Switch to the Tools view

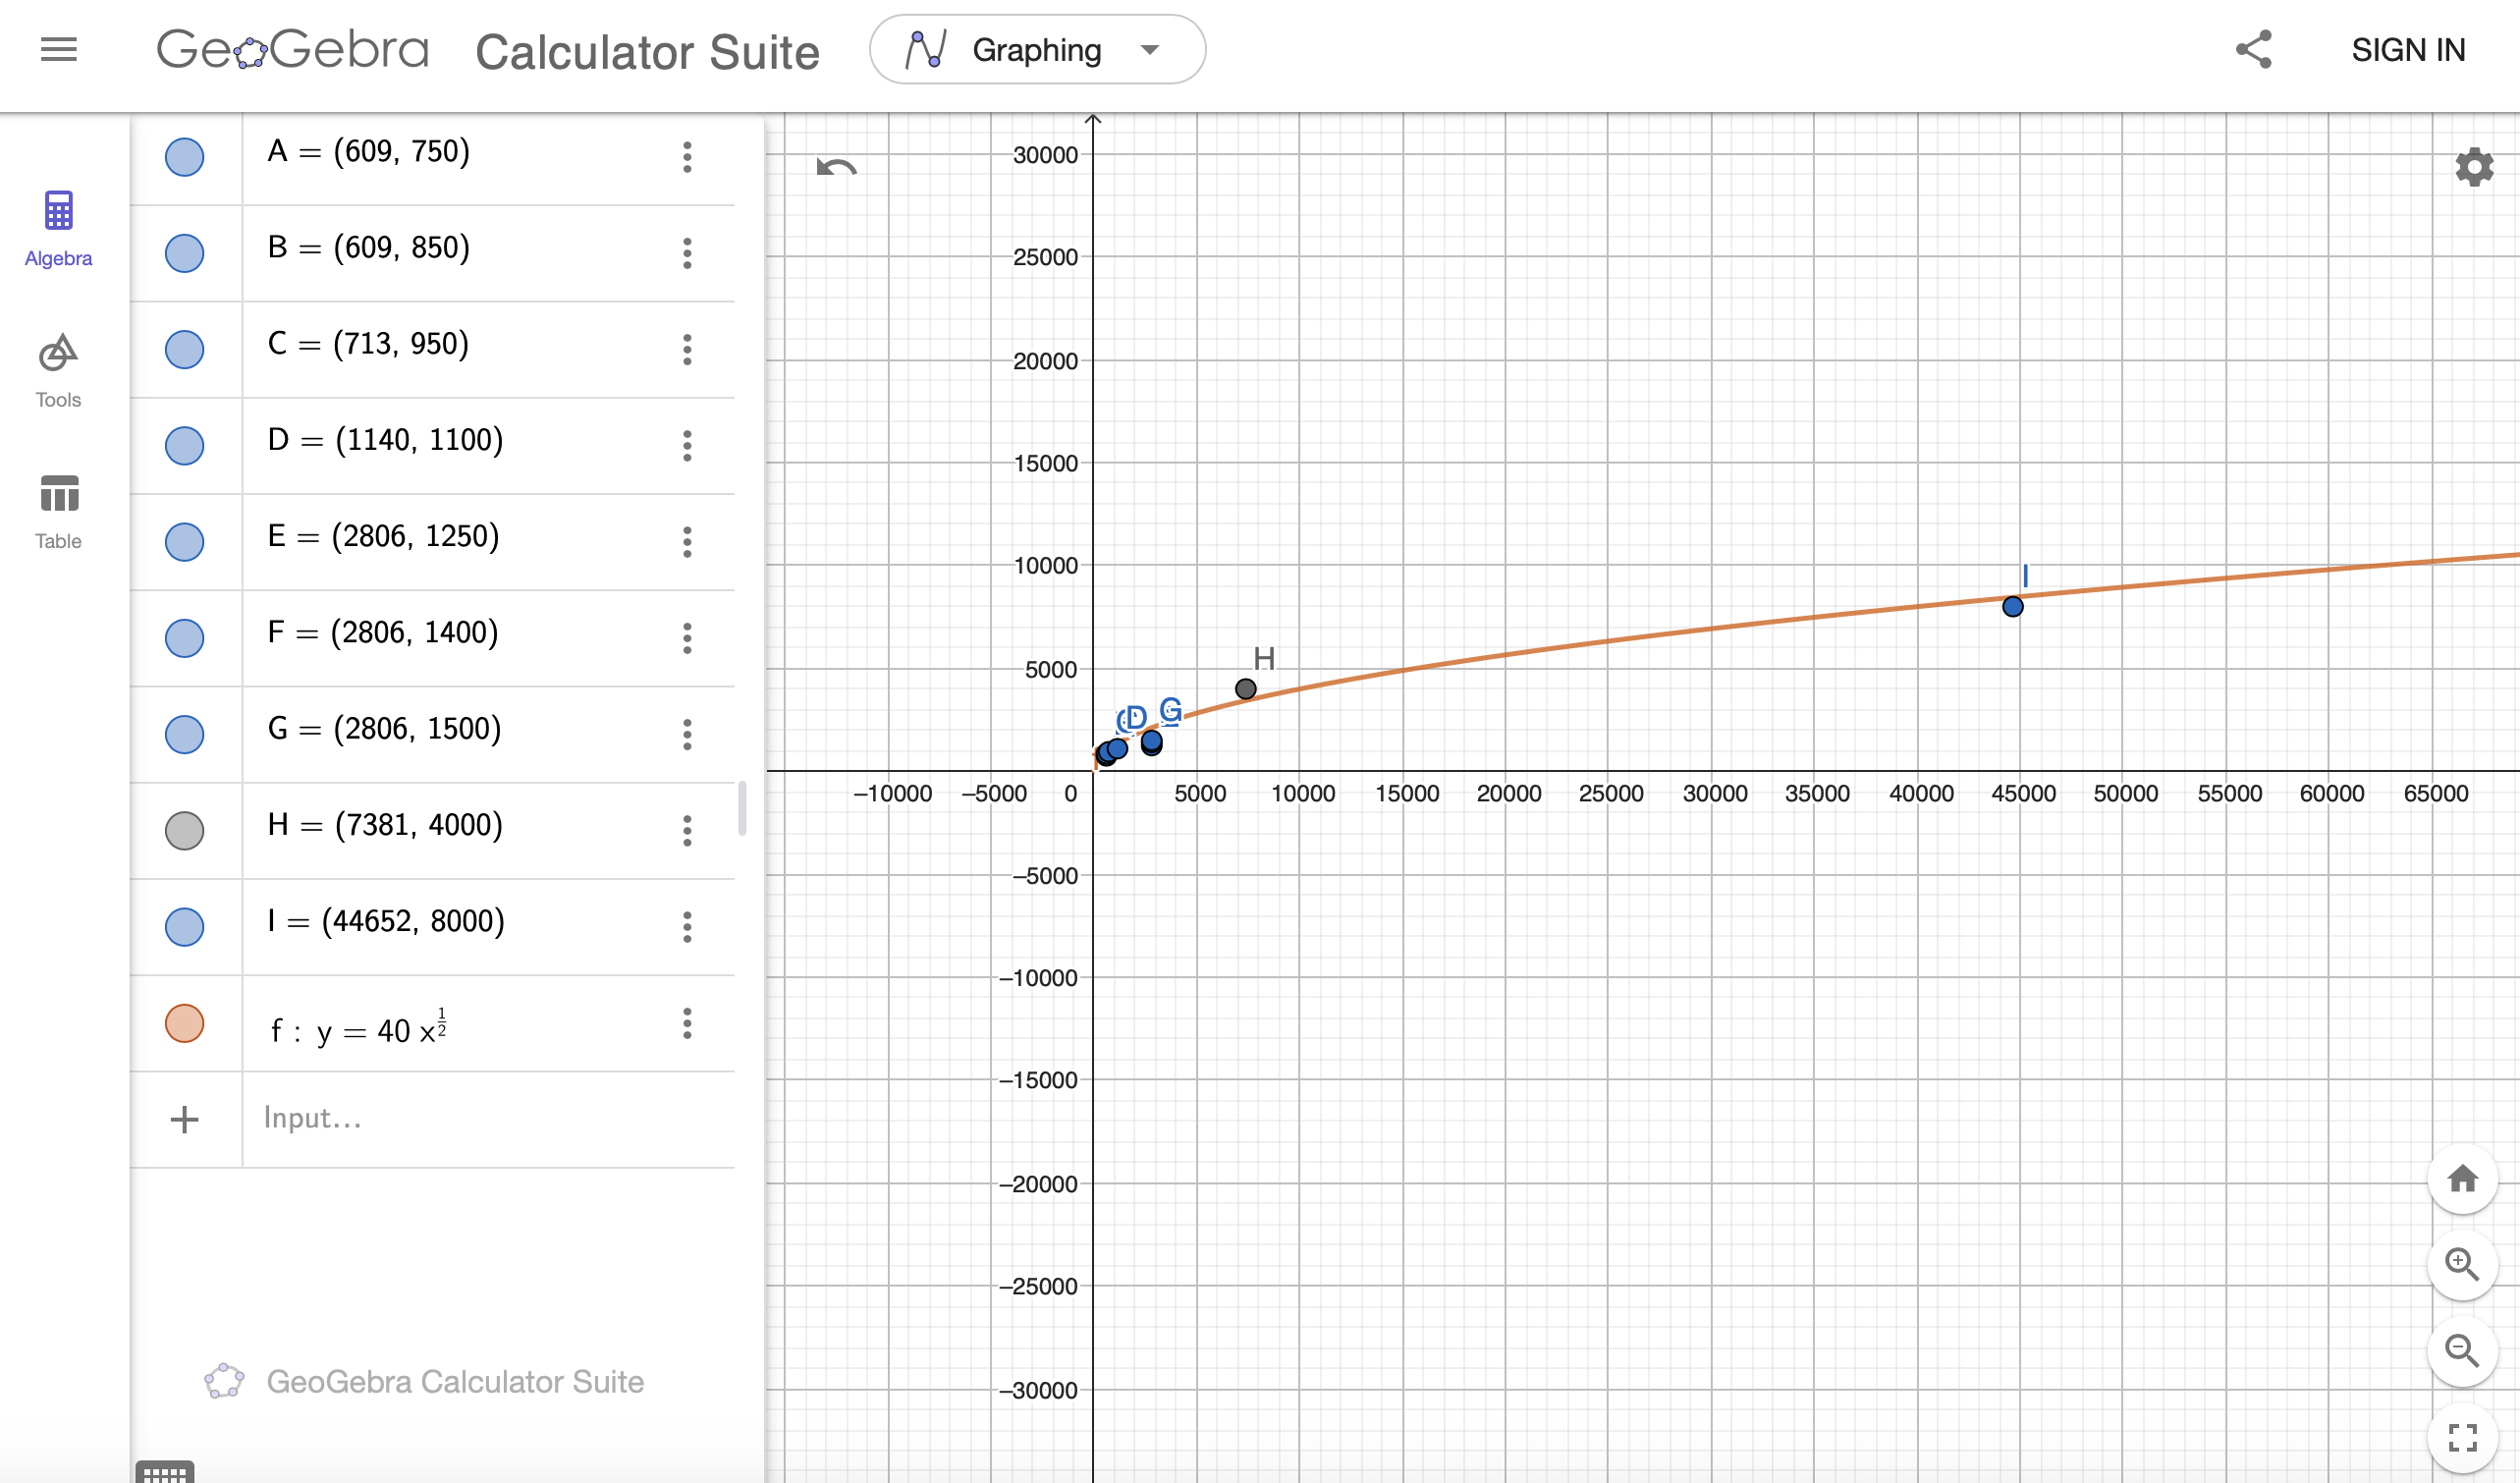[58, 371]
